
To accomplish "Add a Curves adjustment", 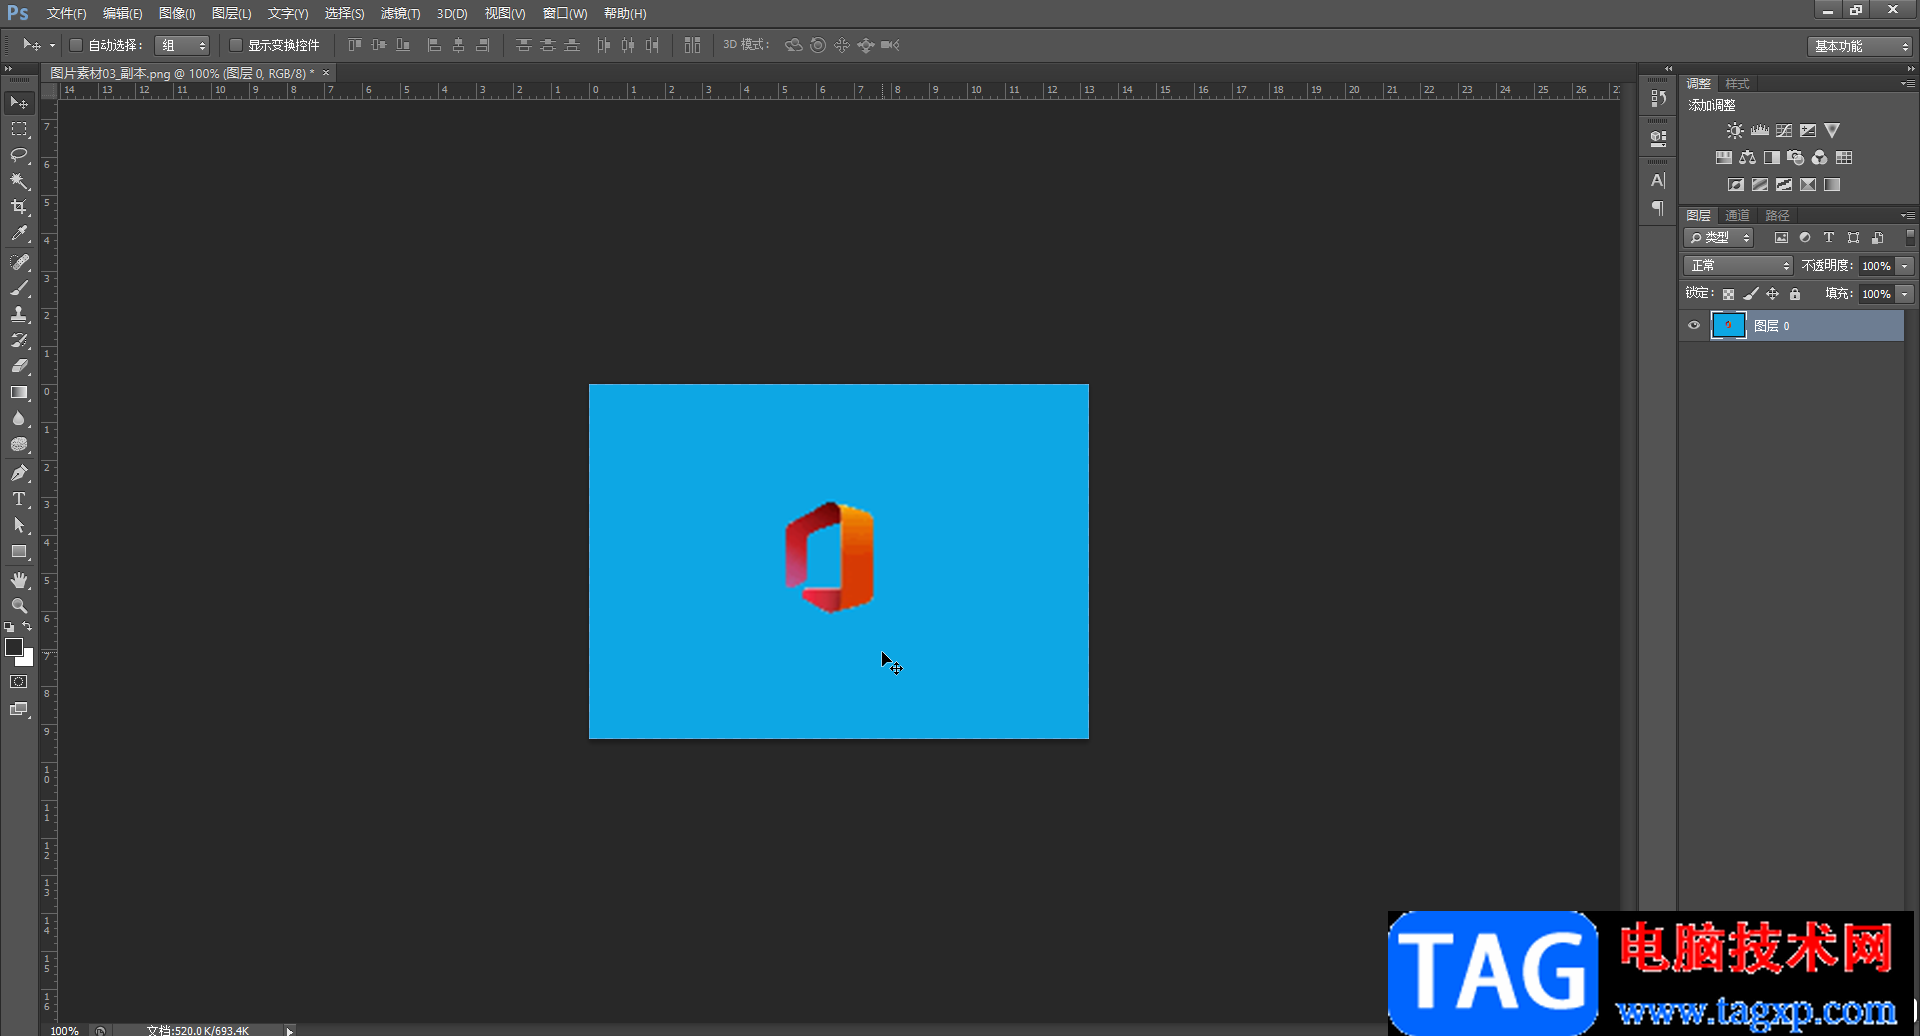I will click(1784, 131).
